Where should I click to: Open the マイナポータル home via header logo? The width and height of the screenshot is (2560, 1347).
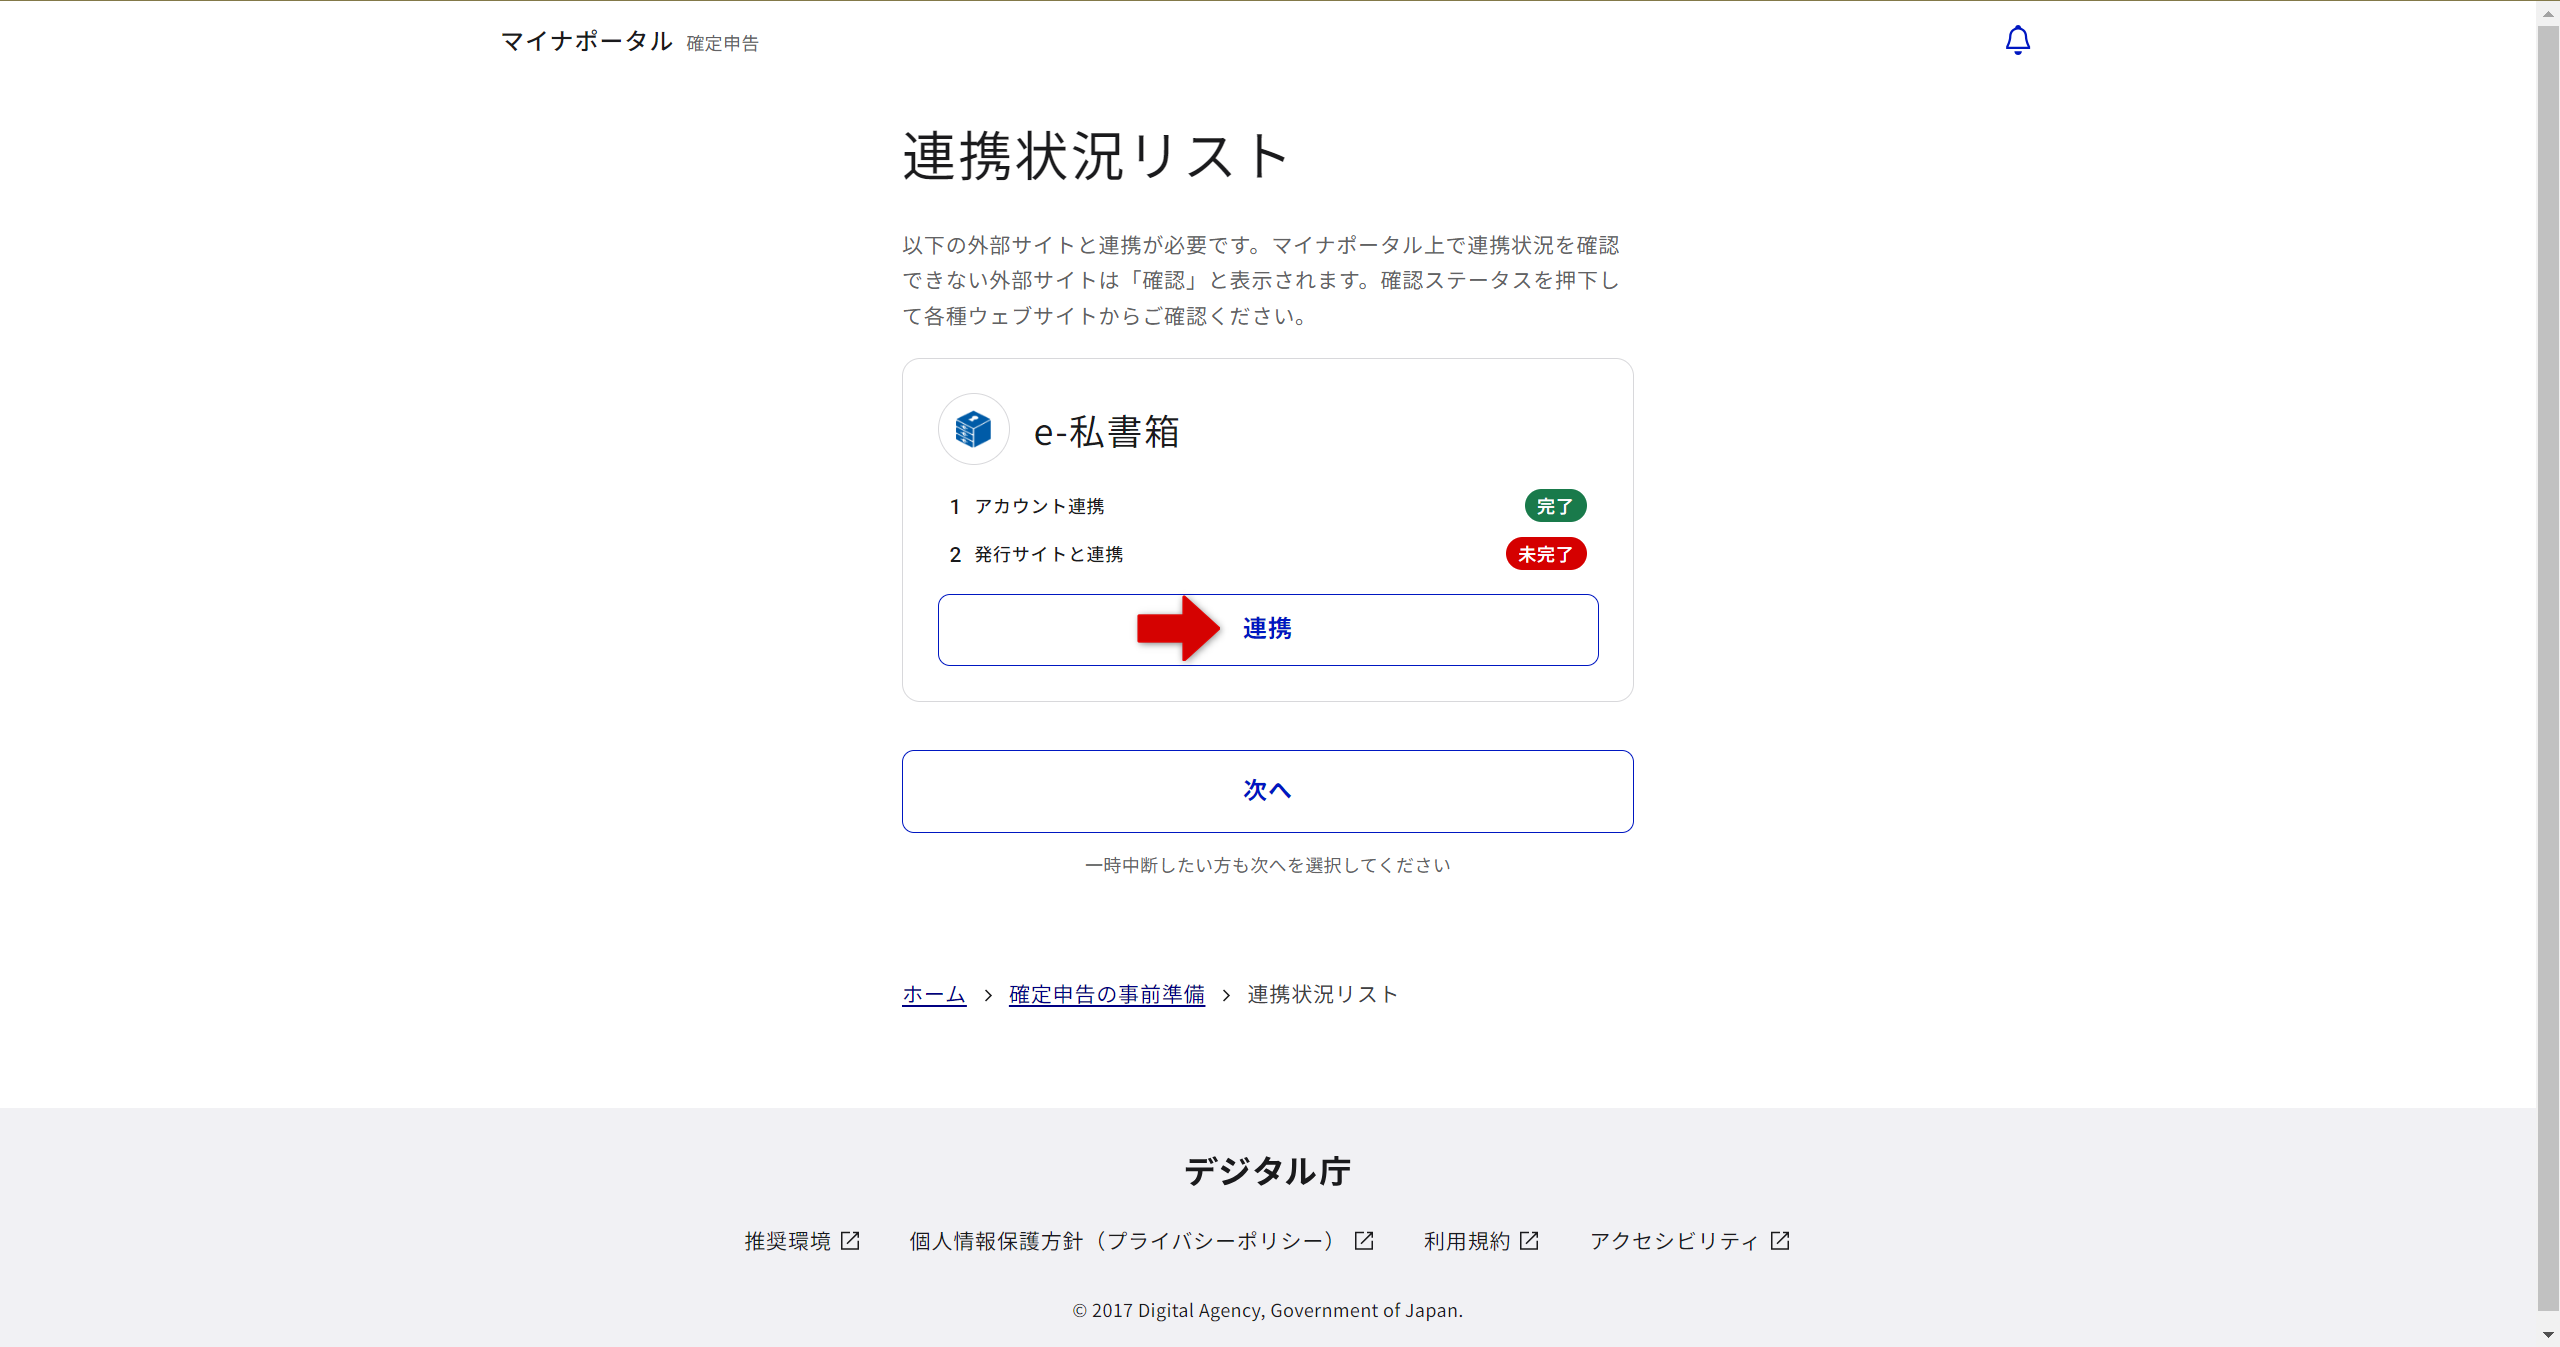click(586, 41)
